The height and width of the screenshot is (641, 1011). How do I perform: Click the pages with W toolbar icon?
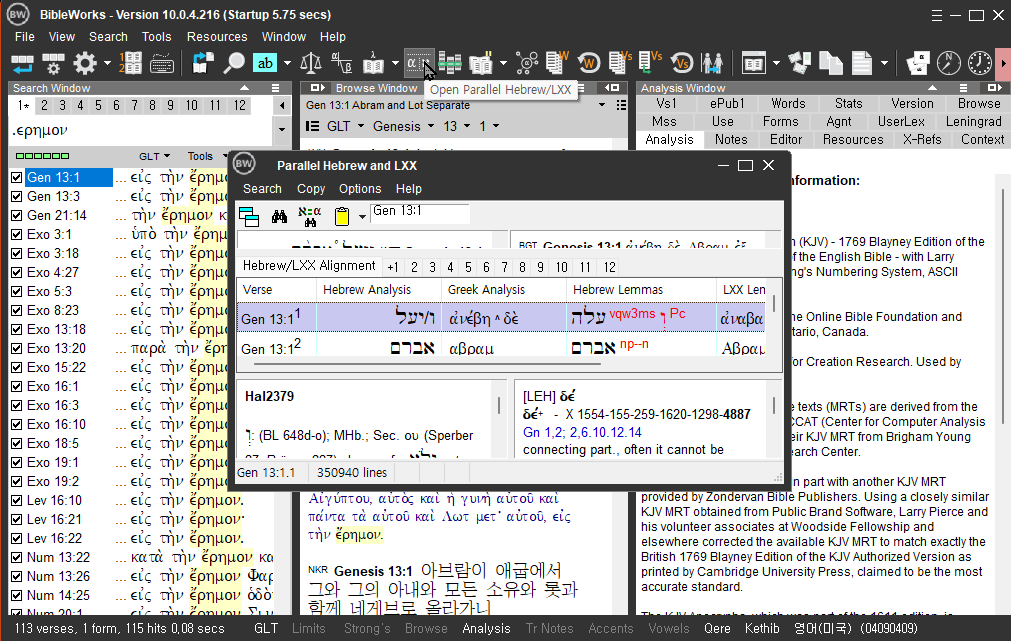[557, 63]
